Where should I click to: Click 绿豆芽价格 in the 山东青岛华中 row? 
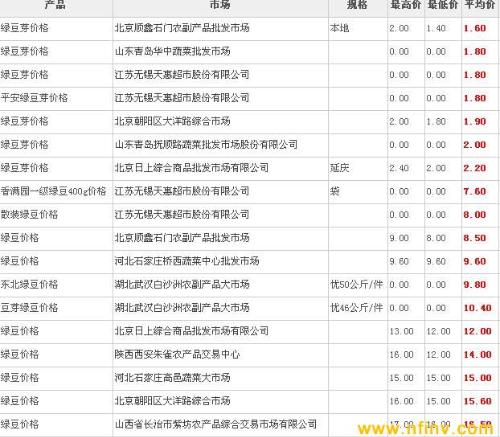click(25, 51)
